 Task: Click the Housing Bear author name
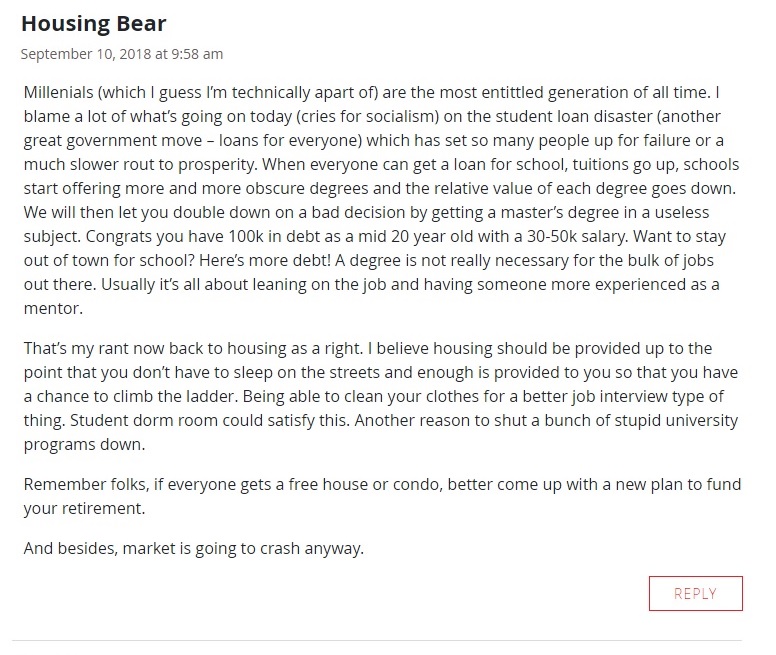pyautogui.click(x=94, y=23)
